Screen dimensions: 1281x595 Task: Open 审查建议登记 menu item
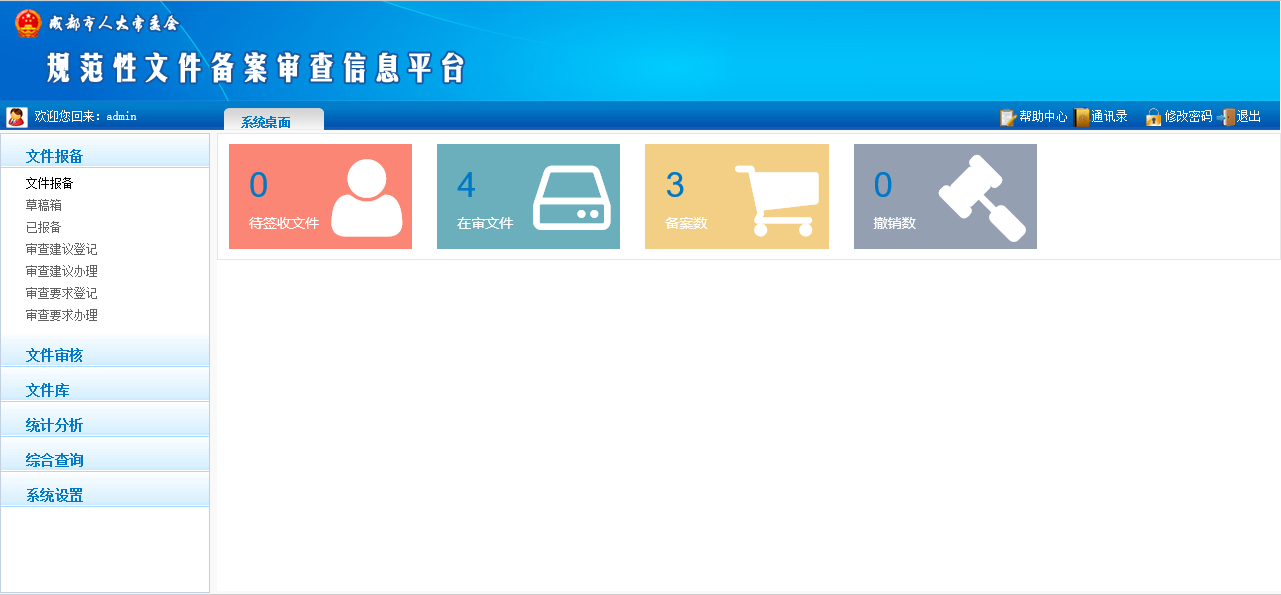tap(61, 250)
